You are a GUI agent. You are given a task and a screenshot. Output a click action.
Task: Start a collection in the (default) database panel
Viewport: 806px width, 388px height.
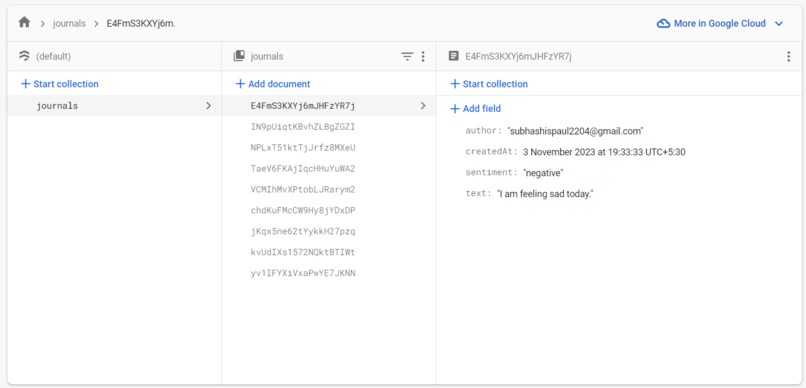click(x=59, y=84)
